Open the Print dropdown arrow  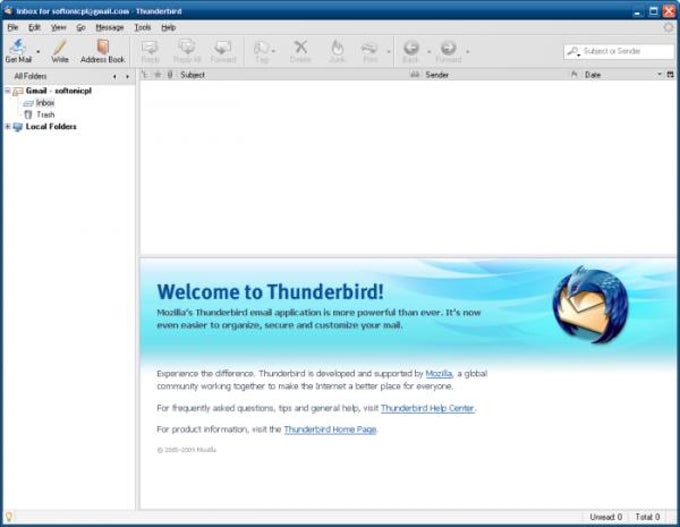point(389,51)
